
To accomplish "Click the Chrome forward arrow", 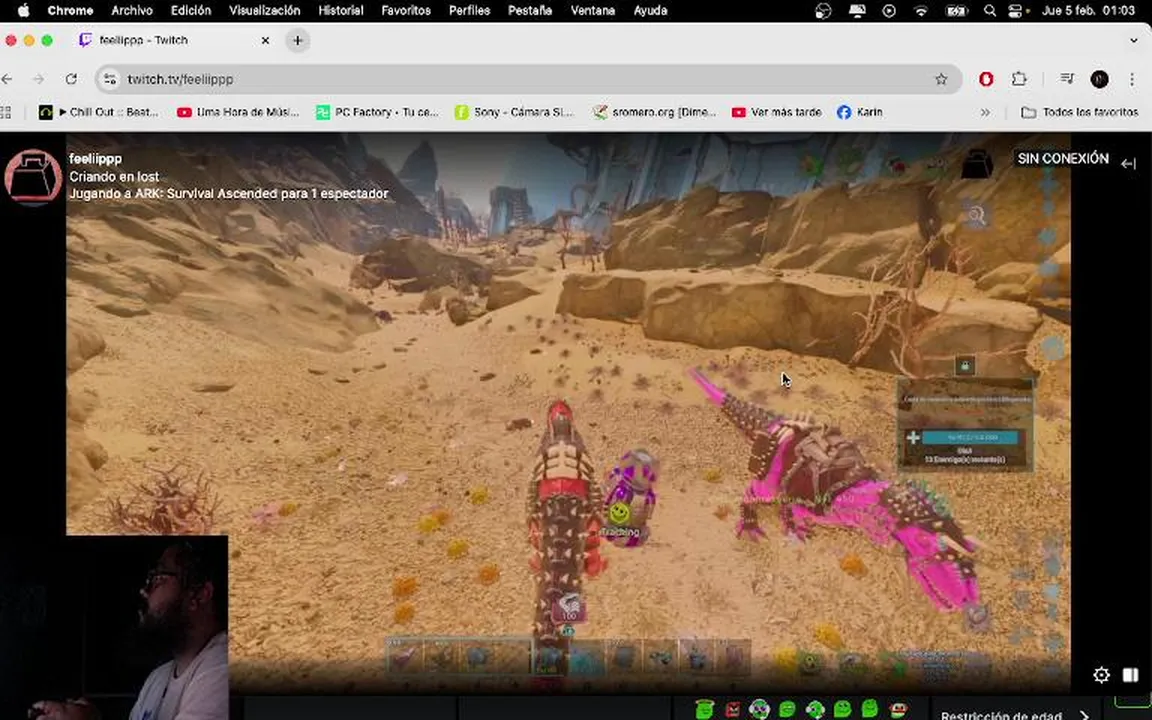I will (x=39, y=79).
